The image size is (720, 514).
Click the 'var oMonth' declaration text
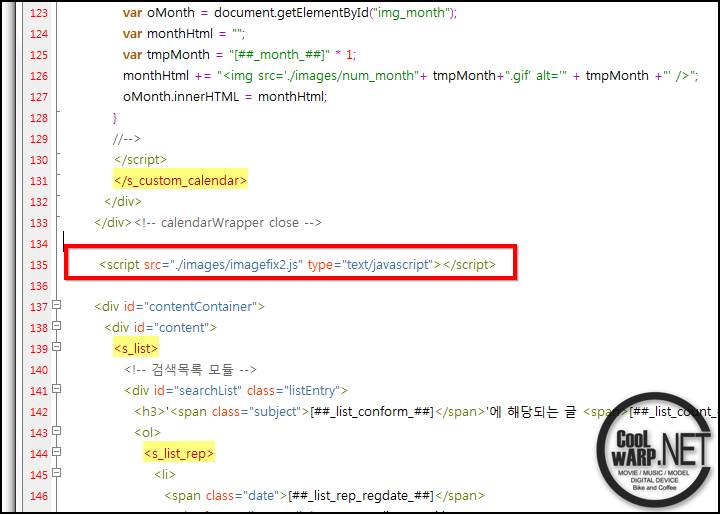(158, 13)
